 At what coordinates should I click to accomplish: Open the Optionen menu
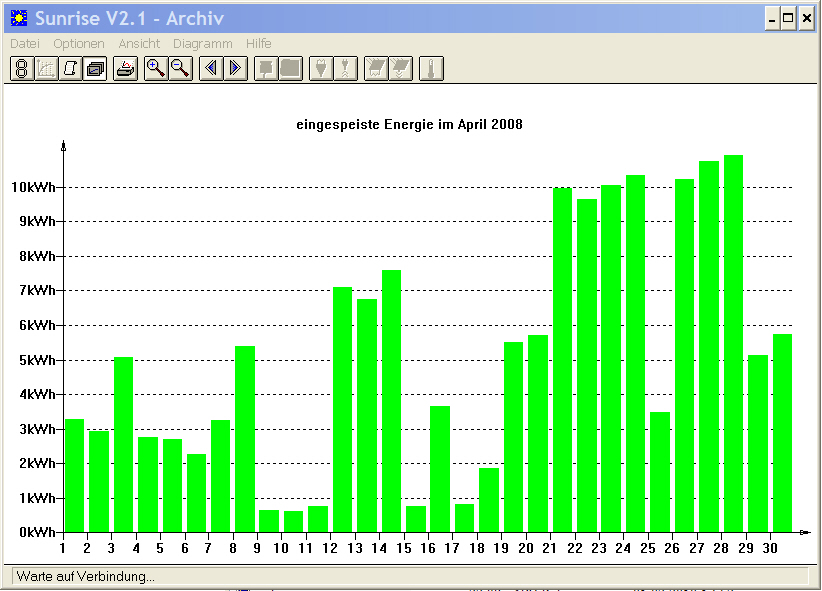(x=79, y=44)
